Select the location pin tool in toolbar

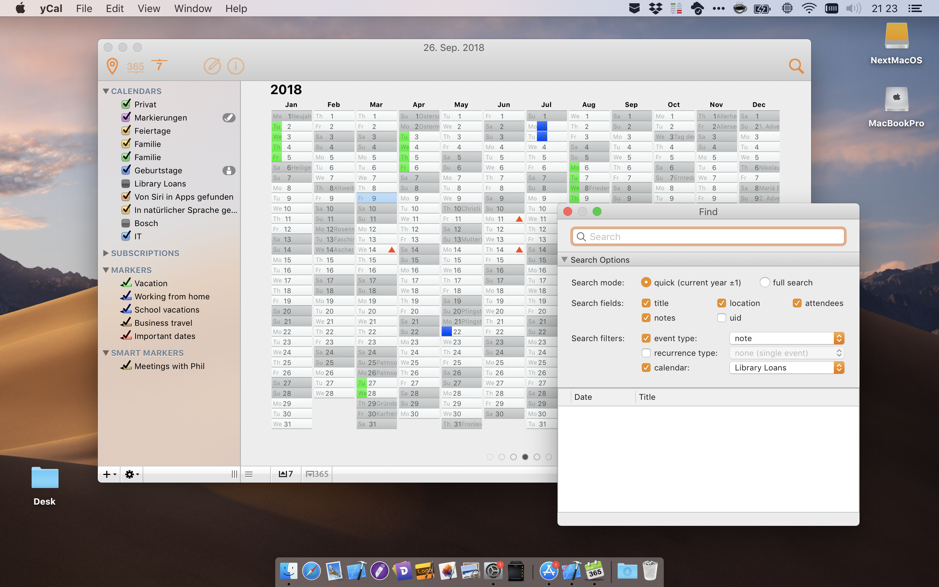pyautogui.click(x=113, y=66)
